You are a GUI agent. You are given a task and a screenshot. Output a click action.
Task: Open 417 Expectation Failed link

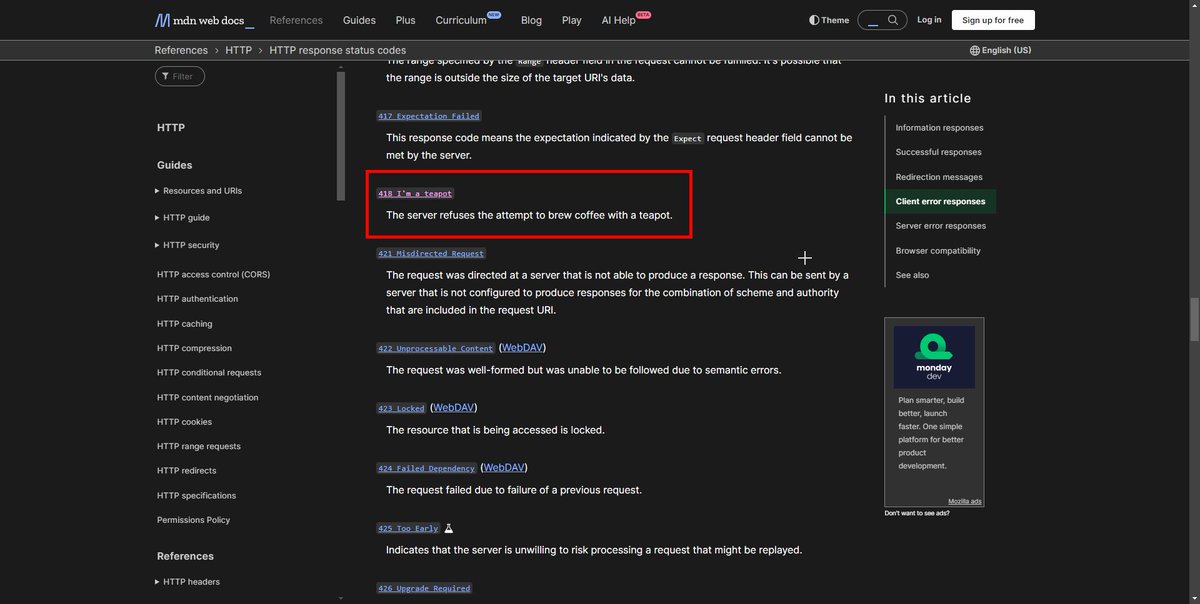pos(429,116)
